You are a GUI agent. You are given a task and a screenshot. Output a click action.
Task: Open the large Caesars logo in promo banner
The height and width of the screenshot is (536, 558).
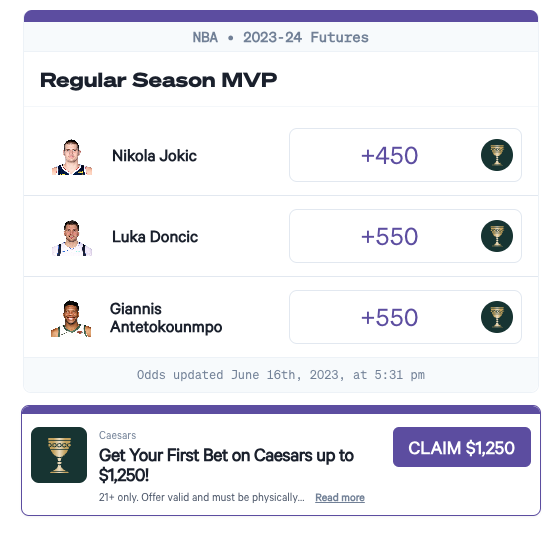click(x=59, y=455)
